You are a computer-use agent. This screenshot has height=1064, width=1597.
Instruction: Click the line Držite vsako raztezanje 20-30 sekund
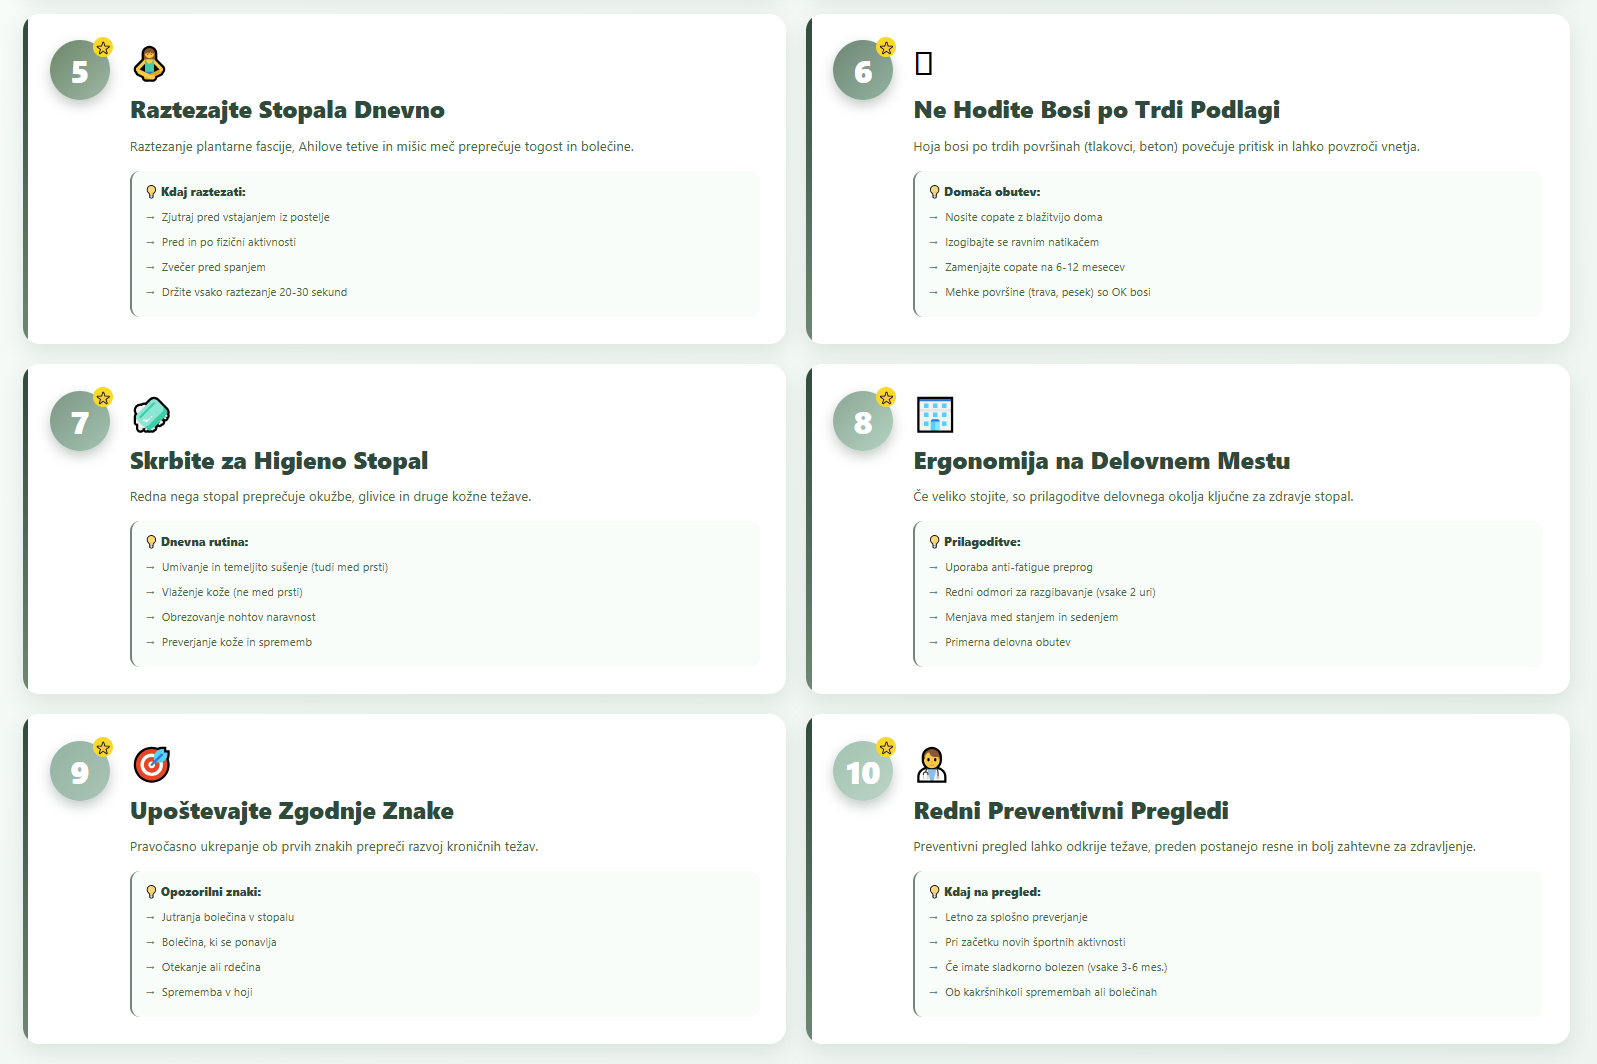click(x=254, y=292)
